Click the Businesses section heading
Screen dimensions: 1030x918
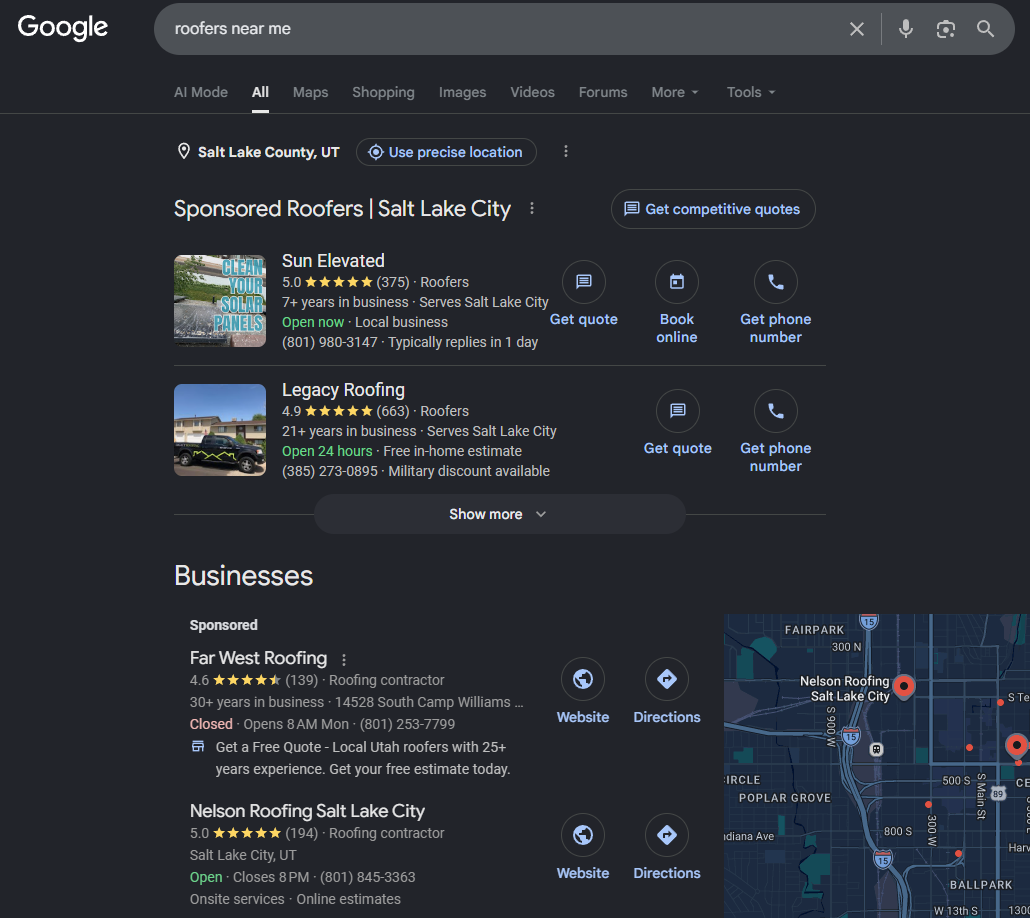[x=244, y=576]
